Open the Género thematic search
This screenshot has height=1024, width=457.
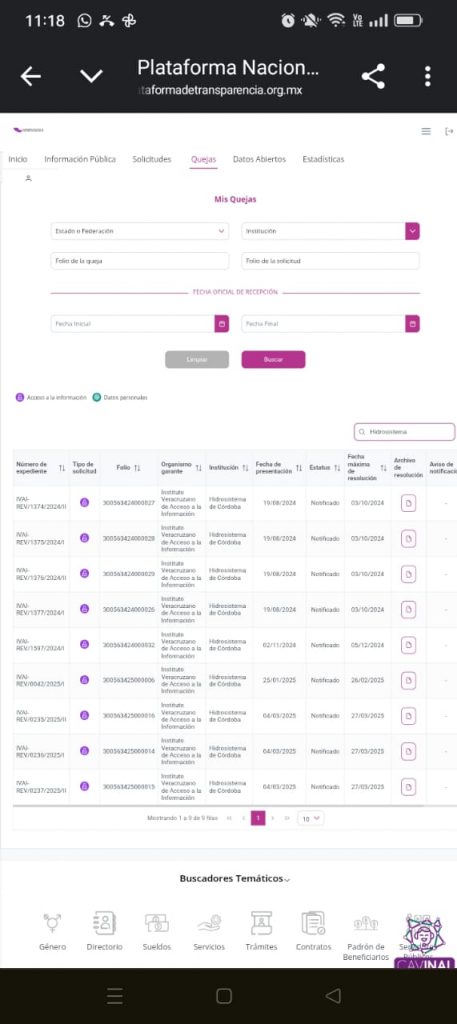(x=53, y=931)
